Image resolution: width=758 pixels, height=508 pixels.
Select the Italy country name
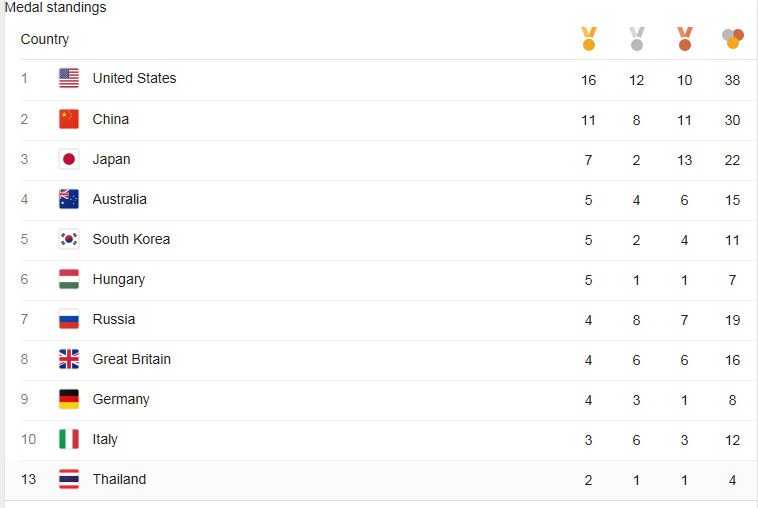point(105,439)
